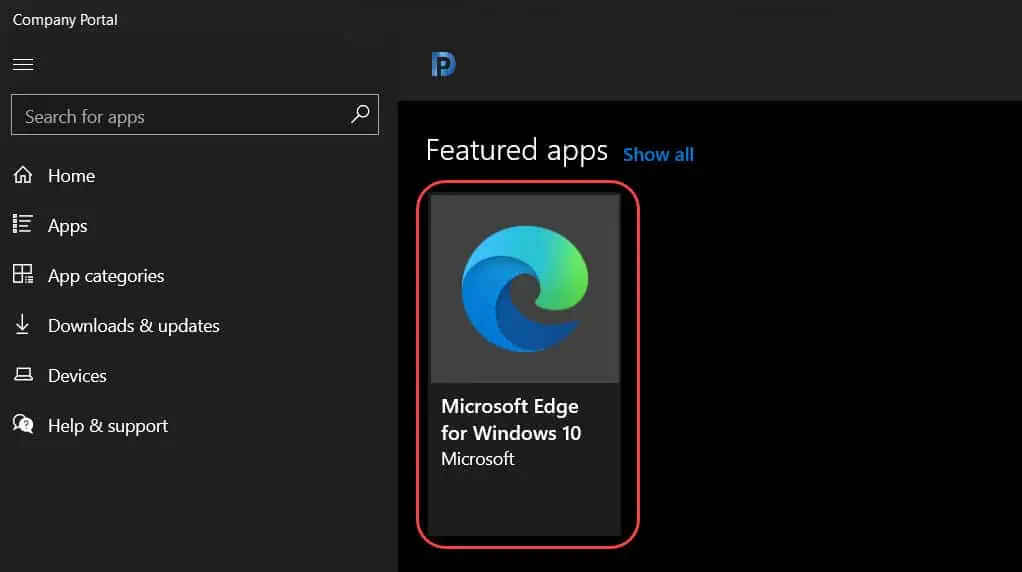Viewport: 1022px width, 572px height.
Task: Click Microsoft Edge for Windows 10 title
Action: [511, 420]
